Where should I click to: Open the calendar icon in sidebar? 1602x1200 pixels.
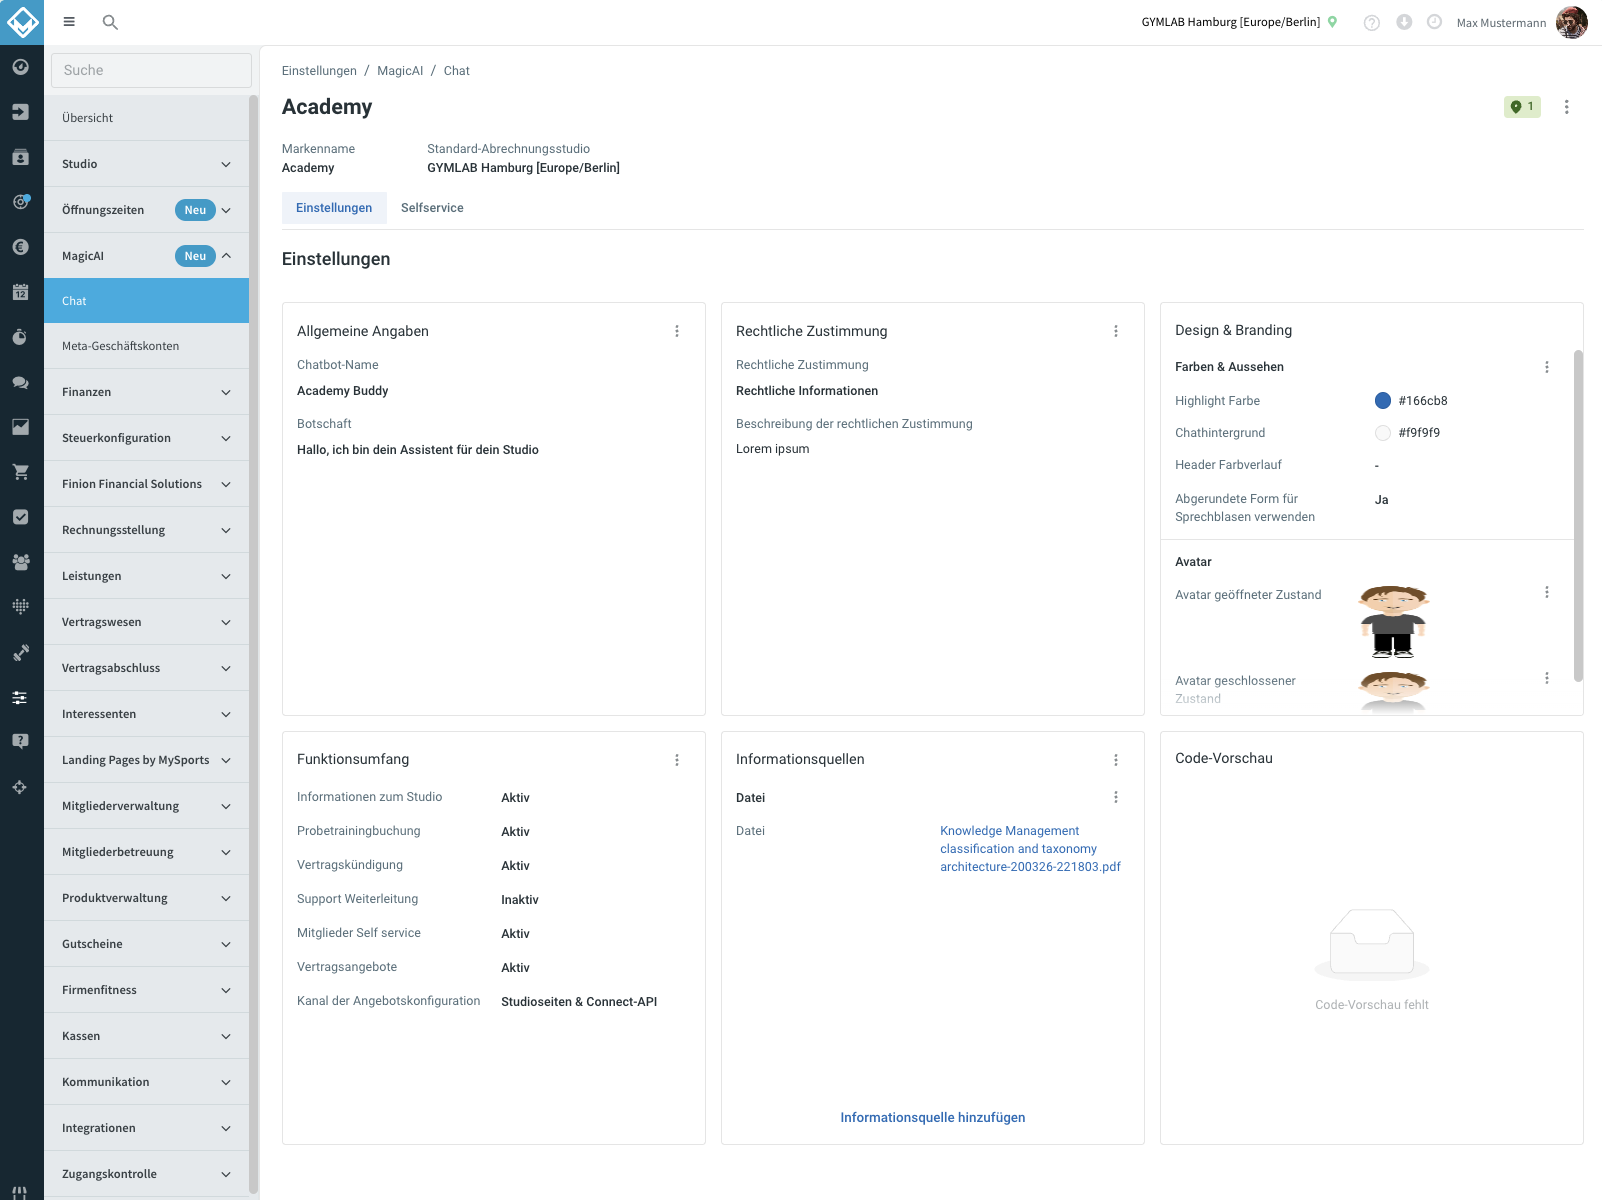[20, 292]
